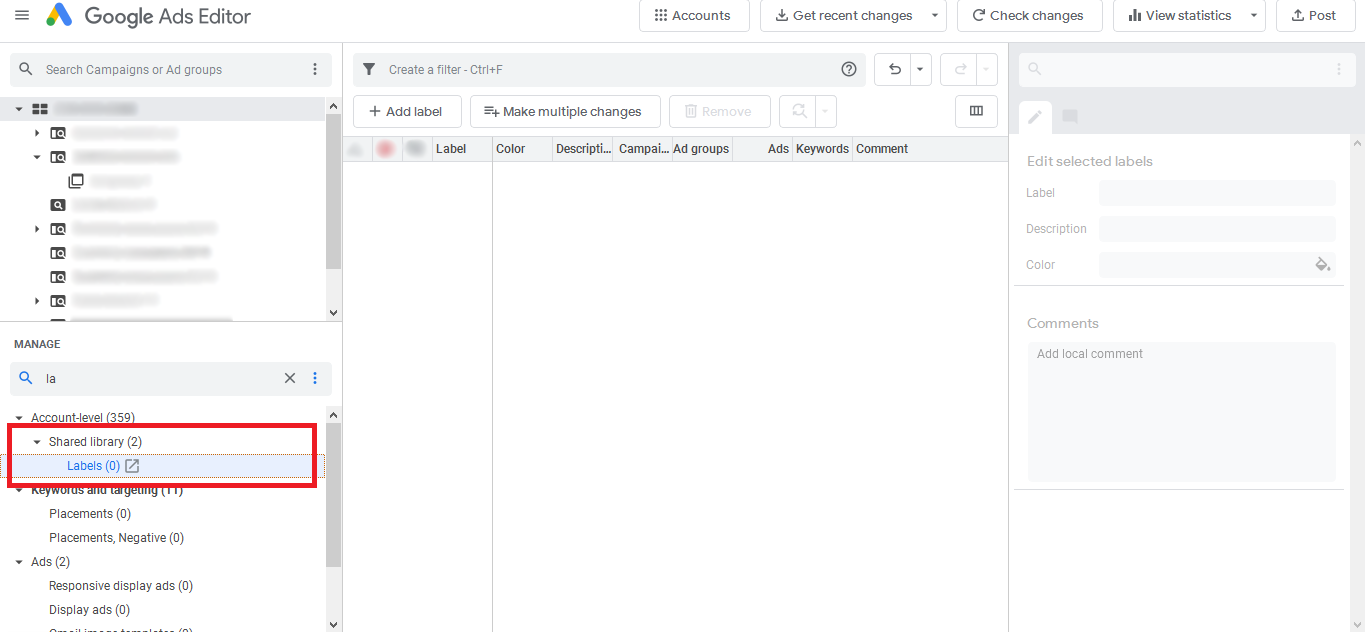1365x632 pixels.
Task: Click the Redo arrow button
Action: [x=961, y=70]
